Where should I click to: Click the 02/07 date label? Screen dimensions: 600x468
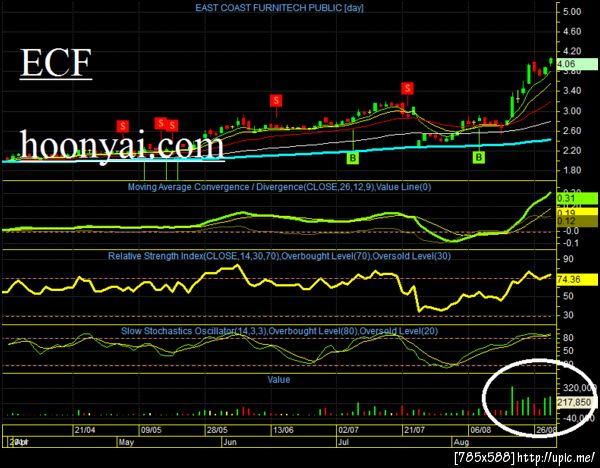point(349,430)
